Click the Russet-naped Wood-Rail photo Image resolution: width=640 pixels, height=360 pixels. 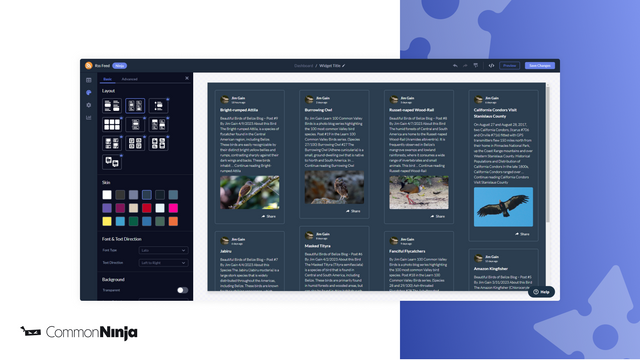[x=419, y=192]
